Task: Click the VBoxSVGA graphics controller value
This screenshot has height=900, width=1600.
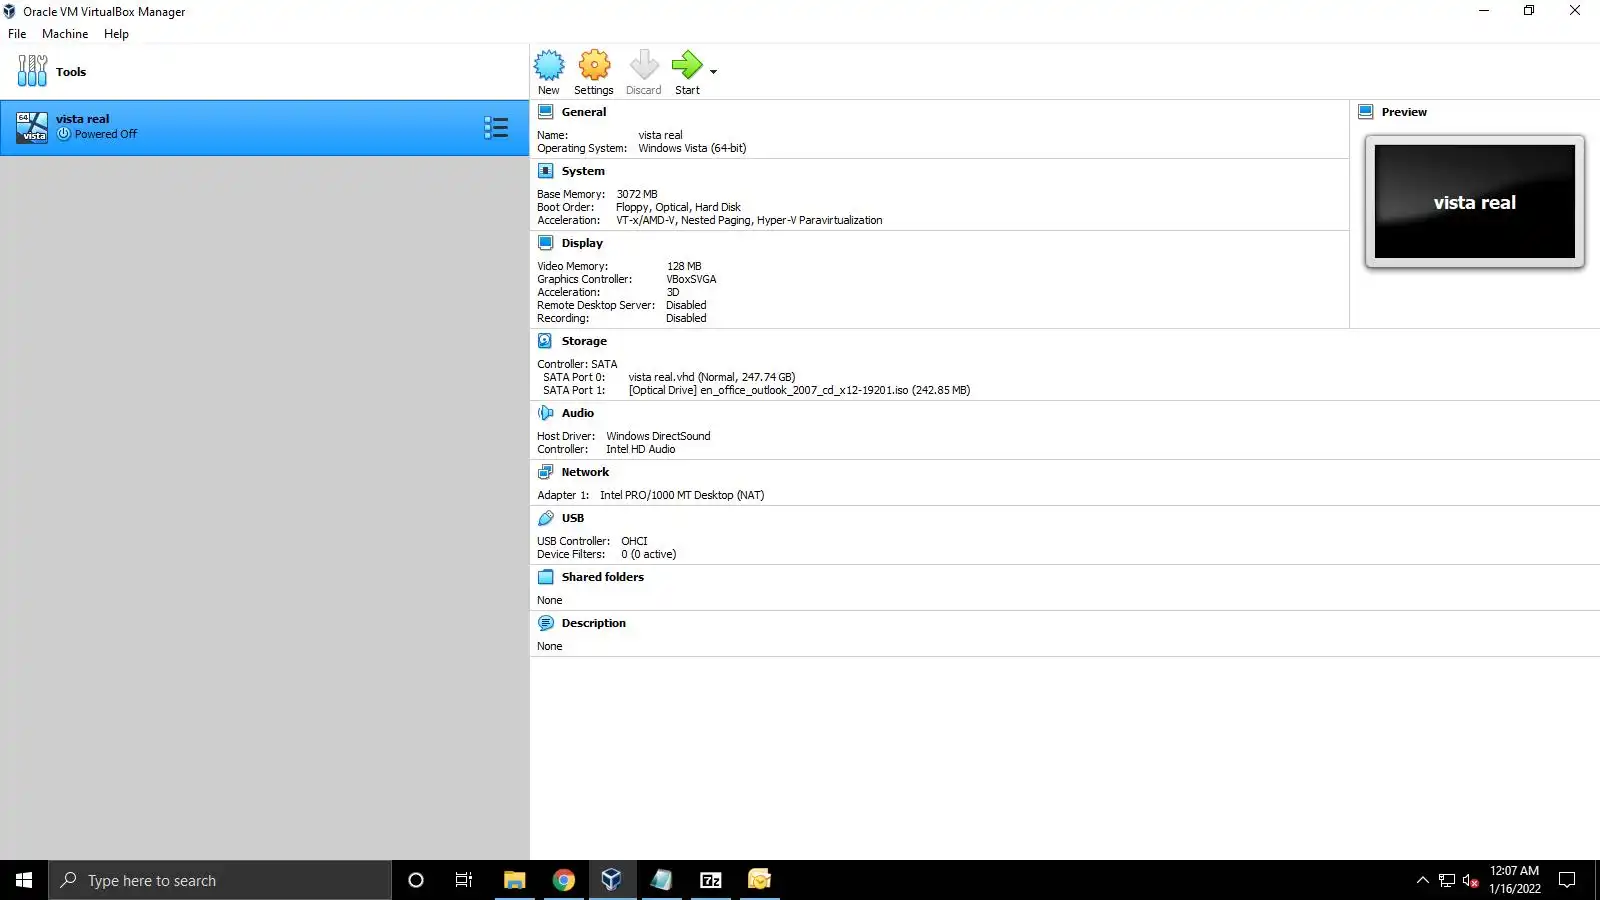Action: [x=691, y=279]
